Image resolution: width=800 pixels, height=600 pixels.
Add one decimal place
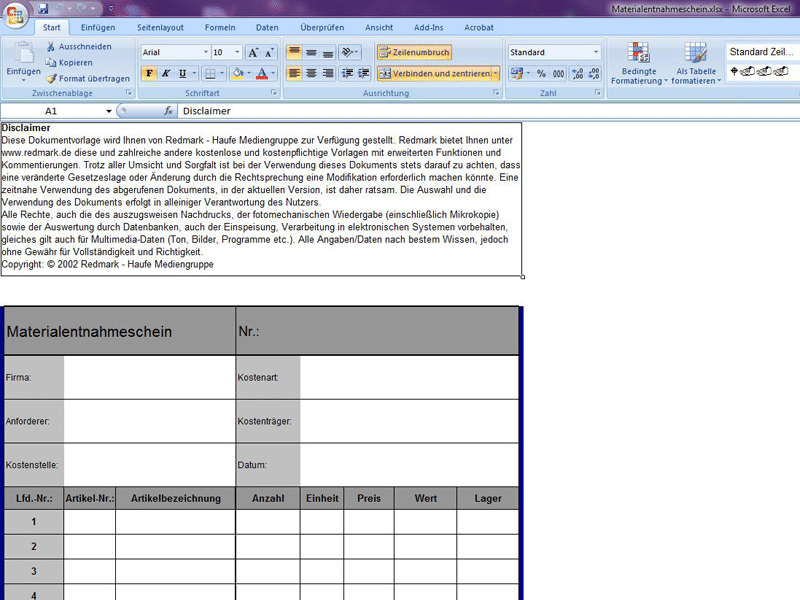point(578,73)
